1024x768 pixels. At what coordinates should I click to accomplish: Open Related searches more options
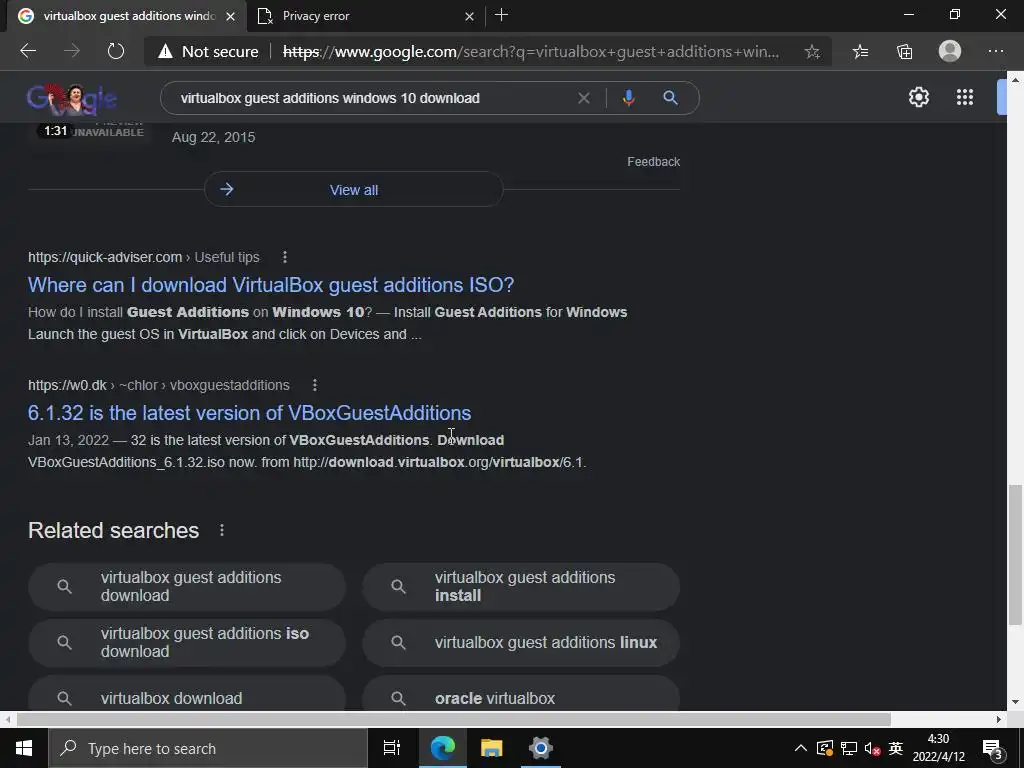tap(222, 530)
